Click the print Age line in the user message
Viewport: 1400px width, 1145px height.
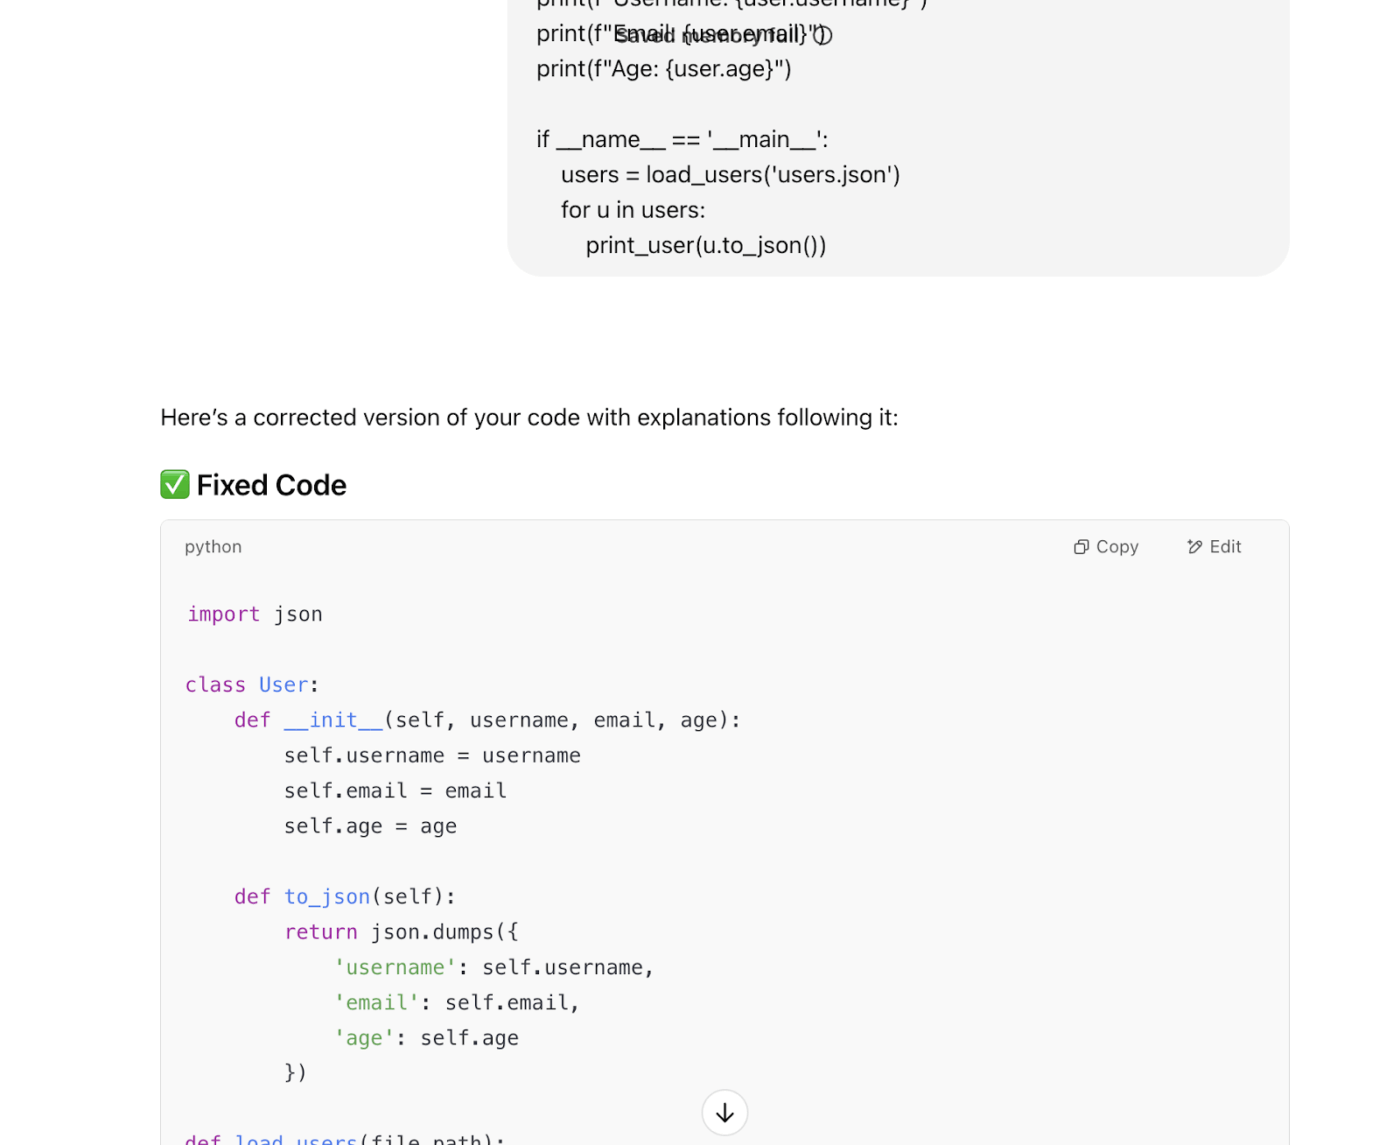coord(664,69)
